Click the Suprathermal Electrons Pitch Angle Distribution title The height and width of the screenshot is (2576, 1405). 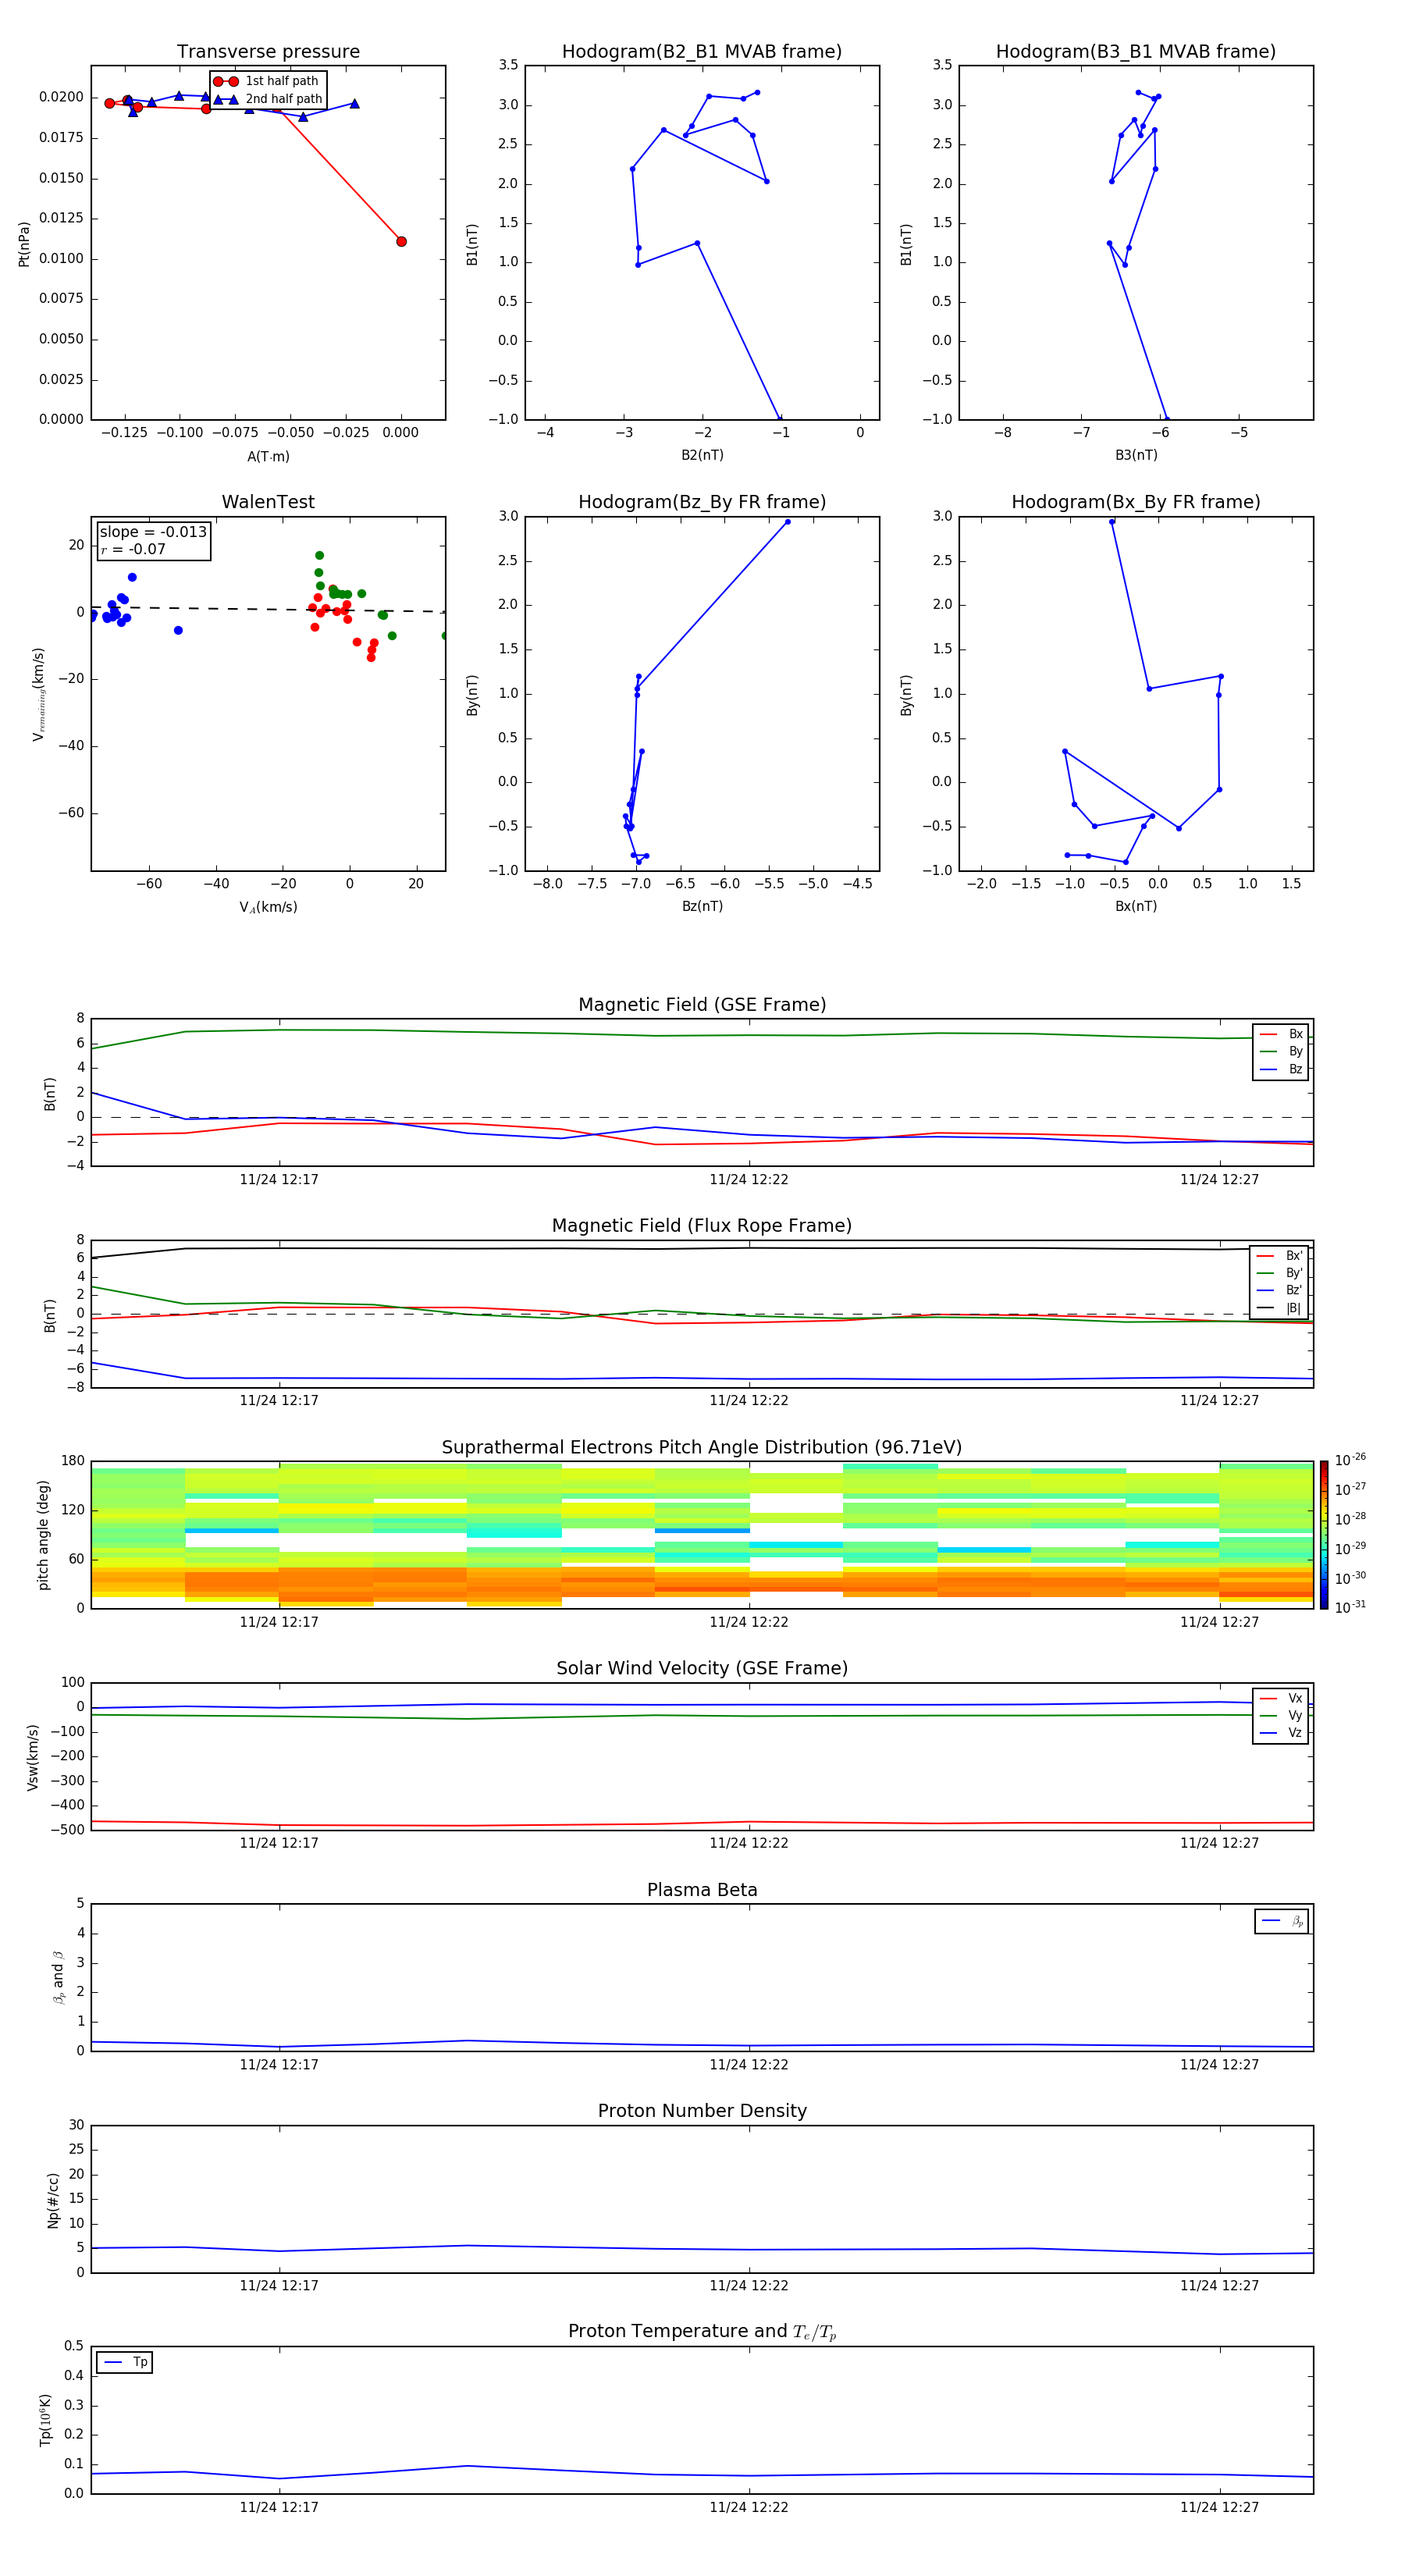point(702,1448)
